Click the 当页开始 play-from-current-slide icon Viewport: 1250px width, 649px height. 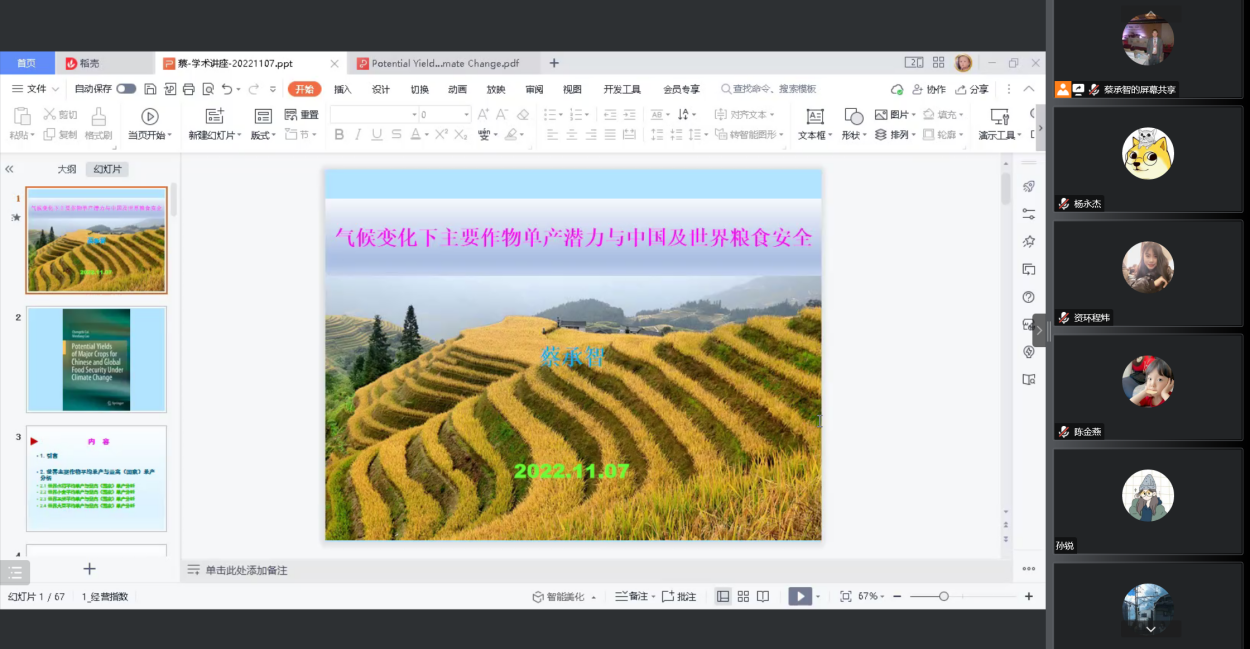tap(149, 116)
